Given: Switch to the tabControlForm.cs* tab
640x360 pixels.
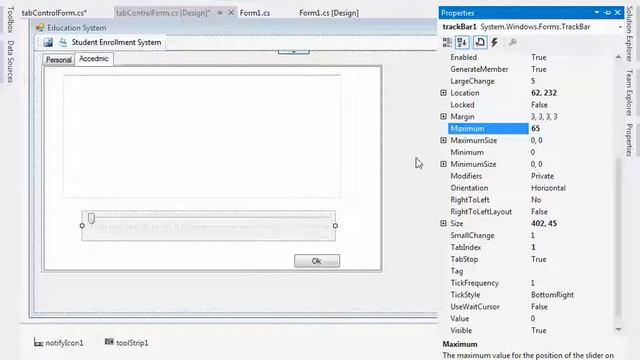Looking at the screenshot, I should [54, 13].
